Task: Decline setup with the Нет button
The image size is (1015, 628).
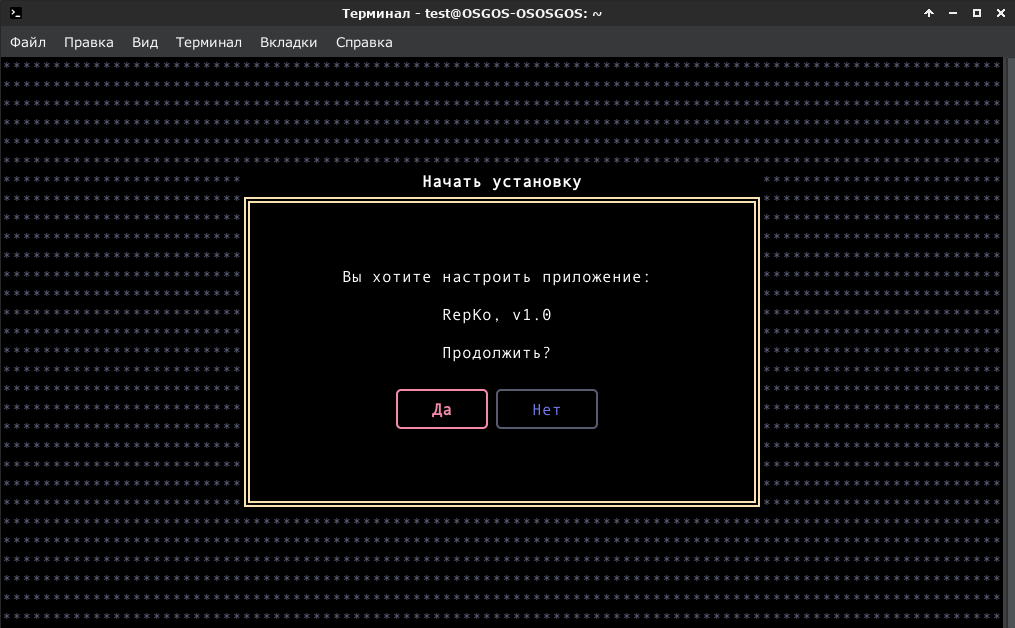Action: pyautogui.click(x=546, y=409)
